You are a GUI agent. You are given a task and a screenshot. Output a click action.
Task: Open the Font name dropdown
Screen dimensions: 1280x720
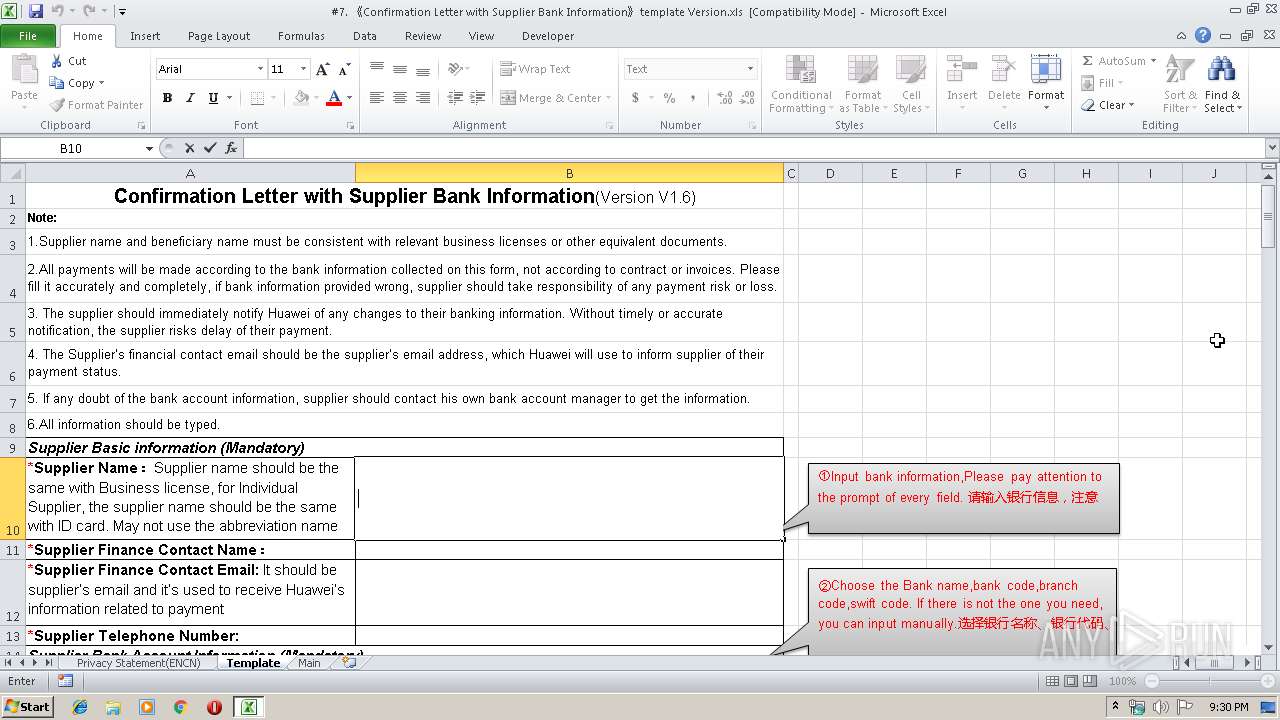point(260,69)
